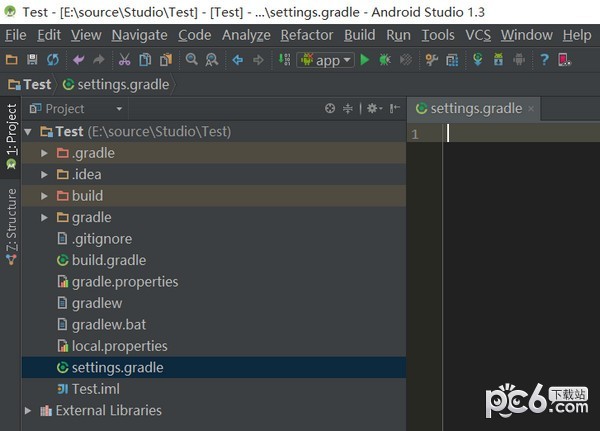This screenshot has width=600, height=431.
Task: Click the Copy icon in toolbar
Action: [145, 60]
